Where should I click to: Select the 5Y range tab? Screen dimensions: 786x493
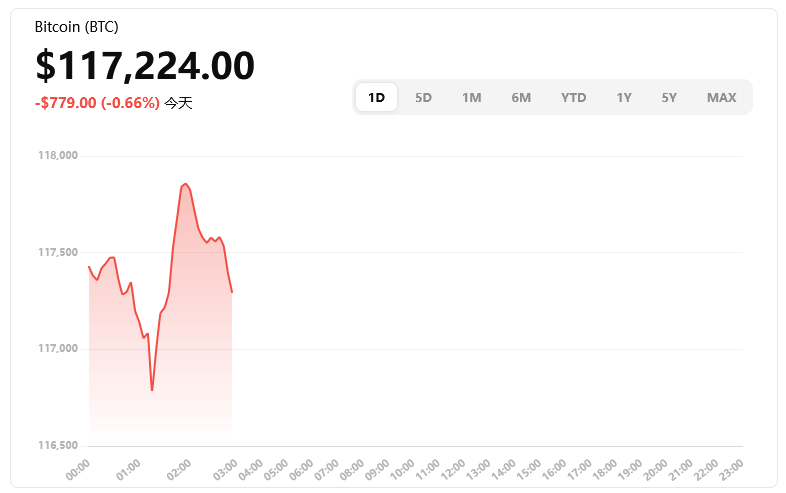(x=669, y=97)
